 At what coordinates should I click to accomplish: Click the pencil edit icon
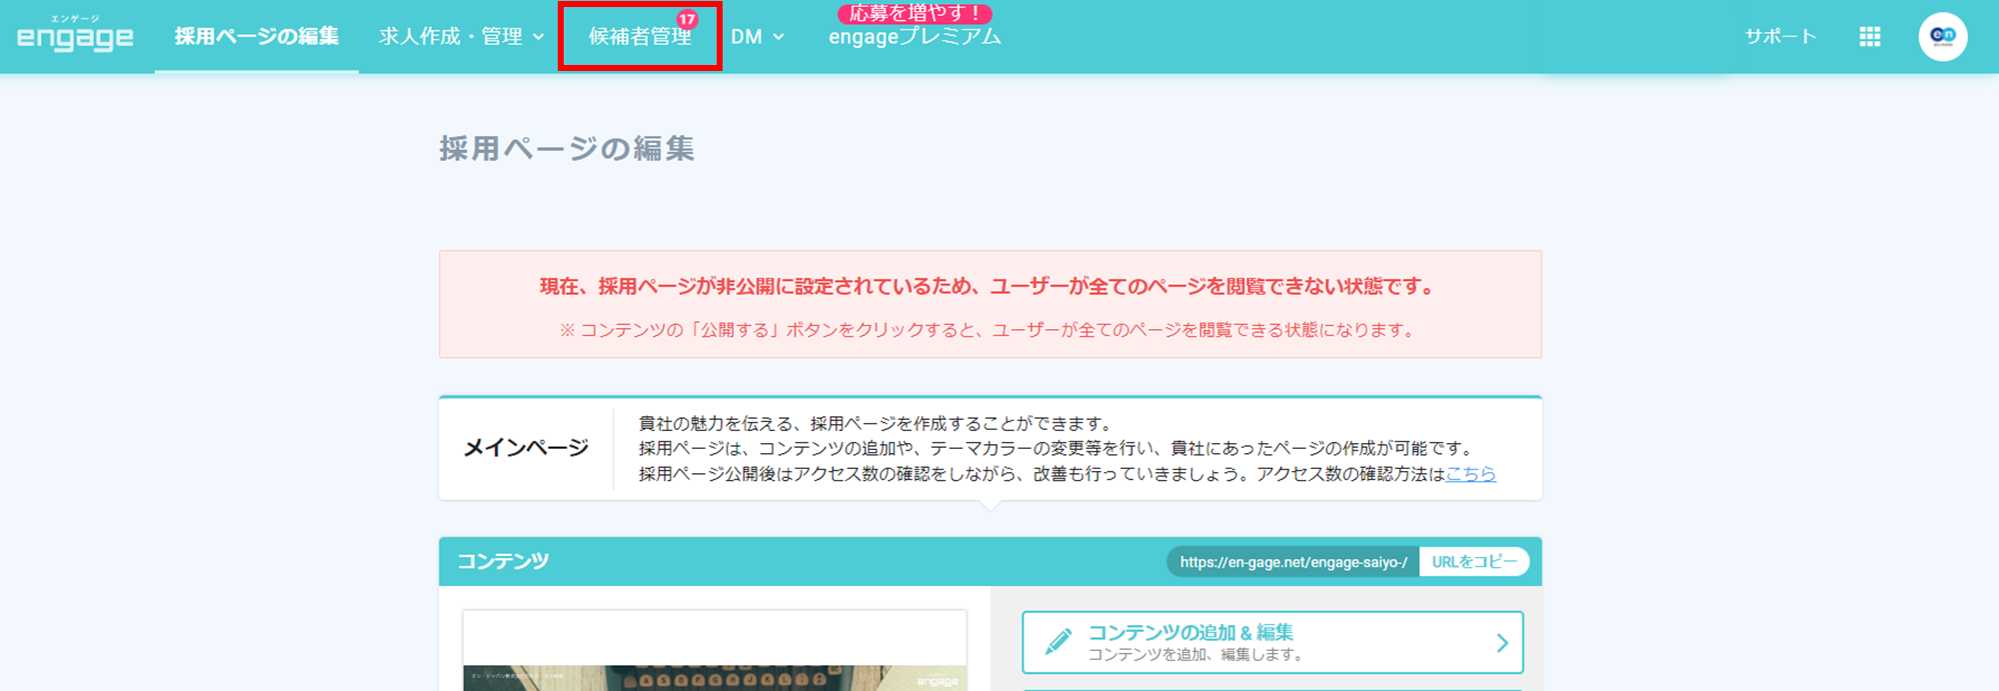(x=1058, y=642)
